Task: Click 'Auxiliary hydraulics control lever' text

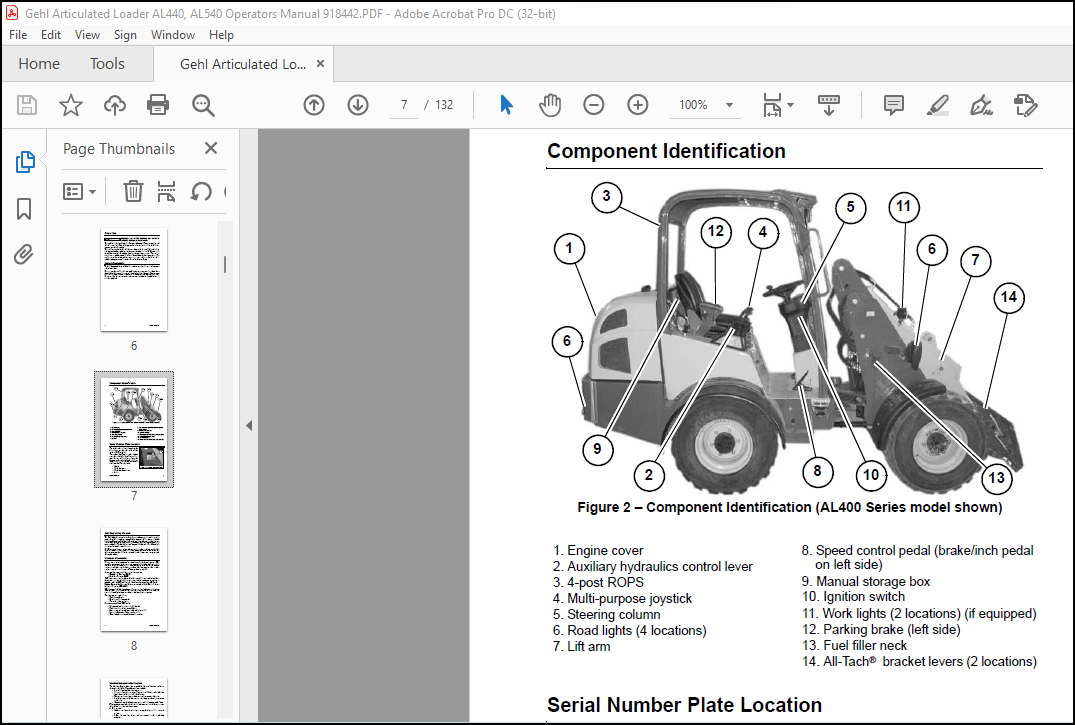Action: [x=660, y=567]
